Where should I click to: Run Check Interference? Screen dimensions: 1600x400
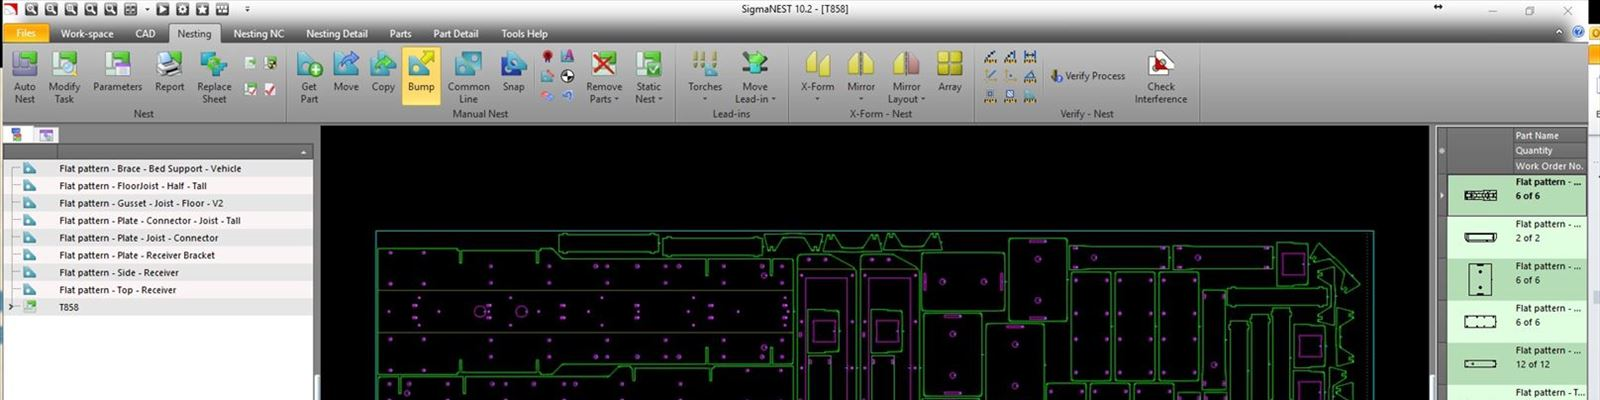[x=1161, y=77]
